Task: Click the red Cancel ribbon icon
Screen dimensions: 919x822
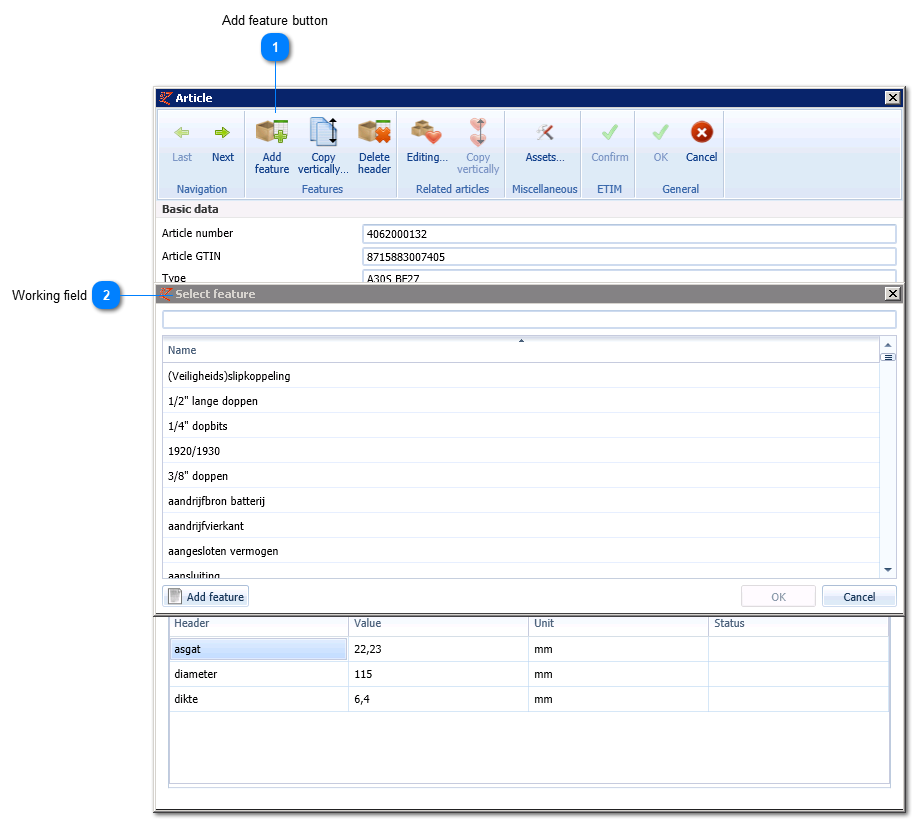Action: tap(702, 132)
